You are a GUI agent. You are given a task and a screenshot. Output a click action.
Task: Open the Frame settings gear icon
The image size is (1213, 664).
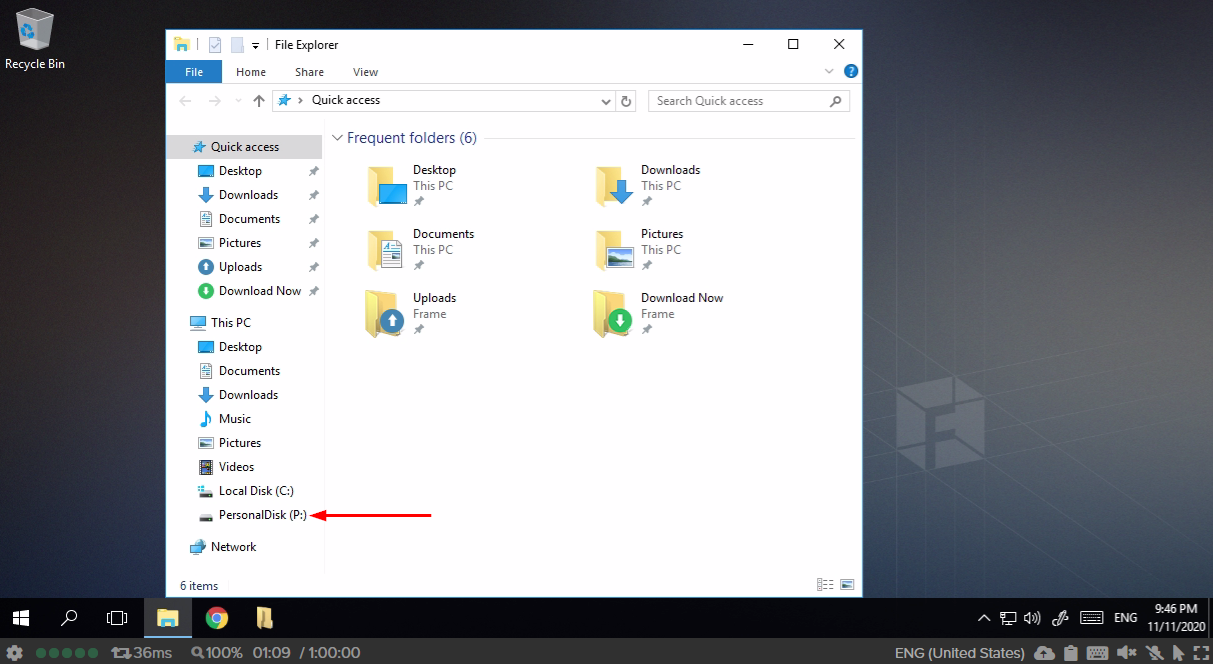[15, 653]
